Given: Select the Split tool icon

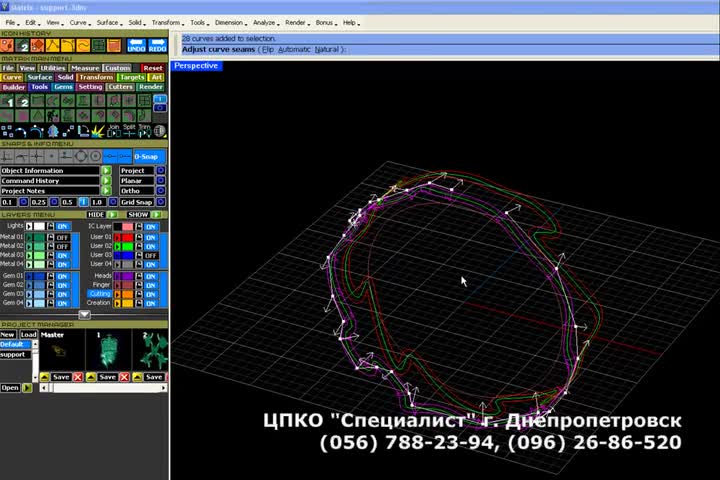Looking at the screenshot, I should (129, 131).
